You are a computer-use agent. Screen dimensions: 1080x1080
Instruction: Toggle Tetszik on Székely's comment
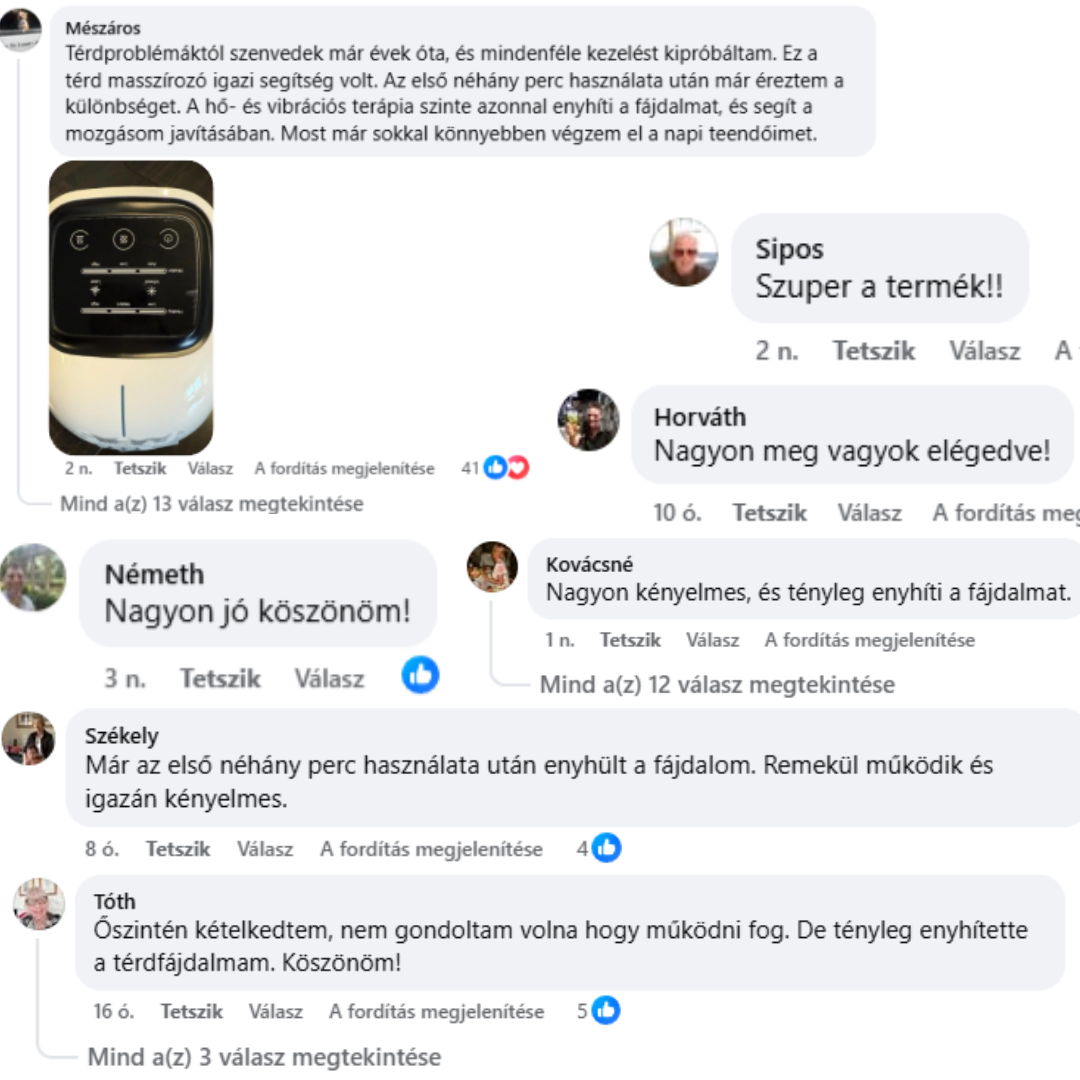[178, 849]
